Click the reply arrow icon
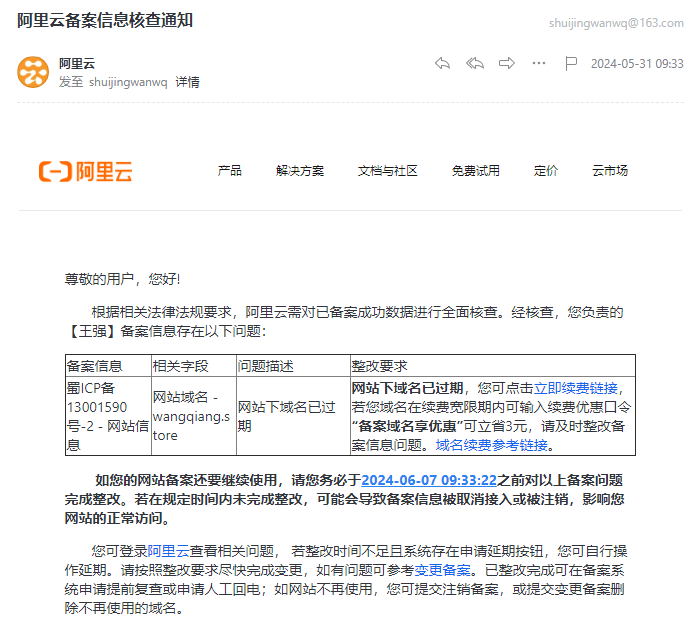The height and width of the screenshot is (622, 695). click(442, 63)
